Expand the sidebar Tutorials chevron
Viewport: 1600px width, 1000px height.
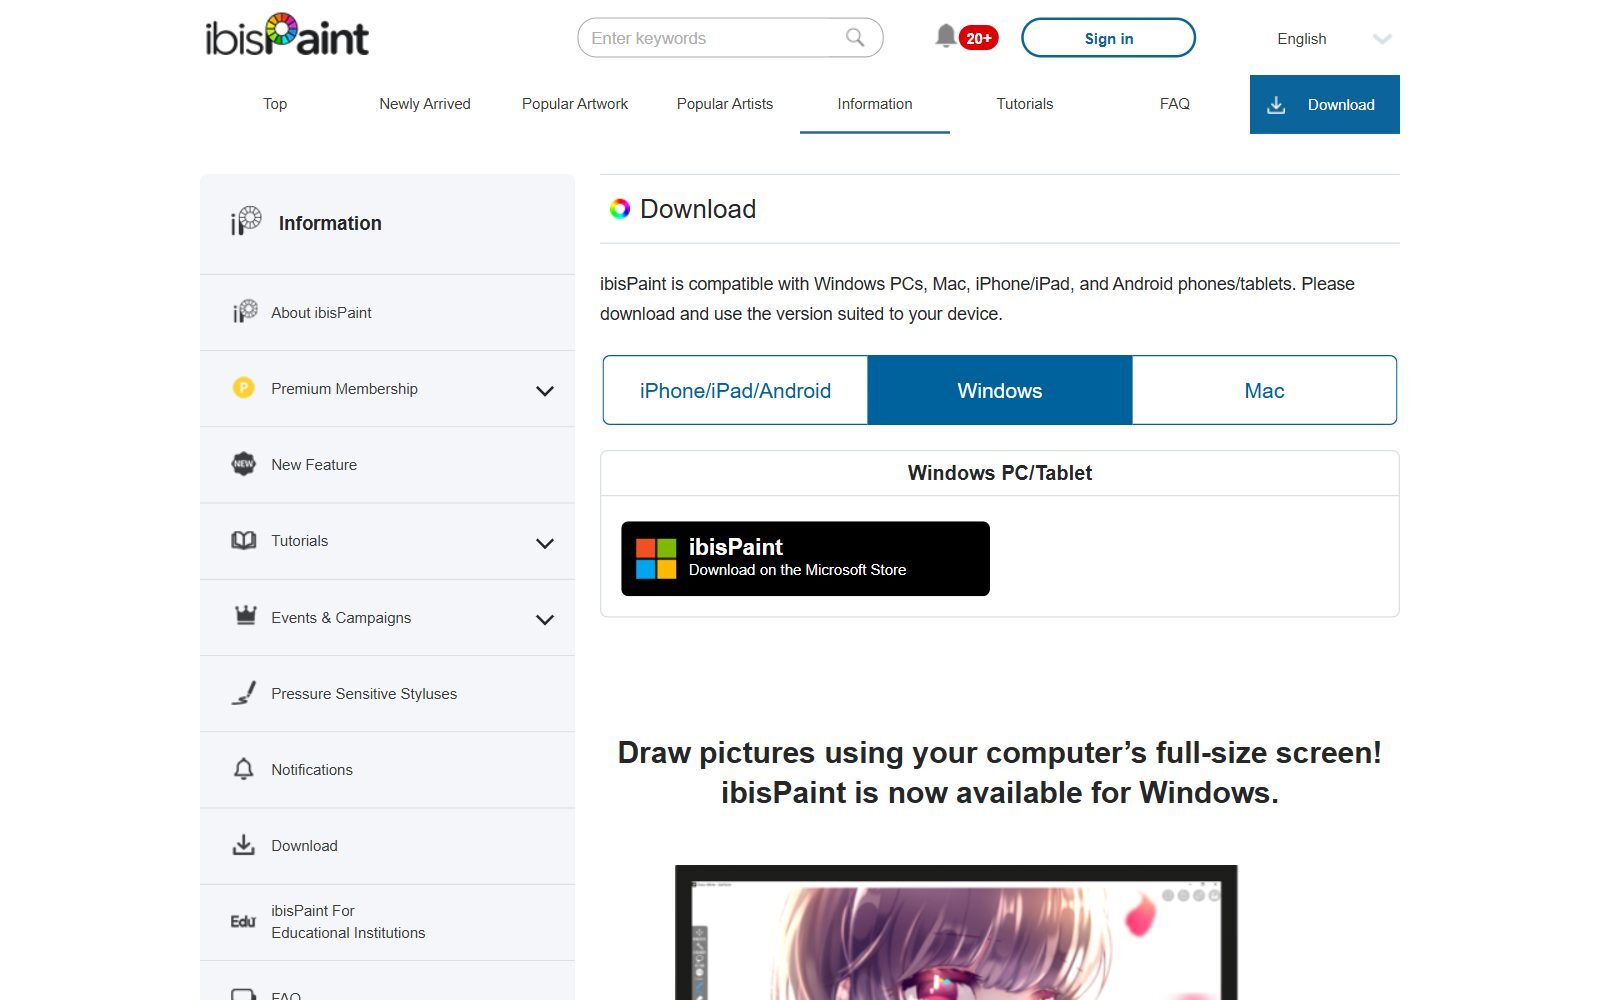(x=545, y=543)
